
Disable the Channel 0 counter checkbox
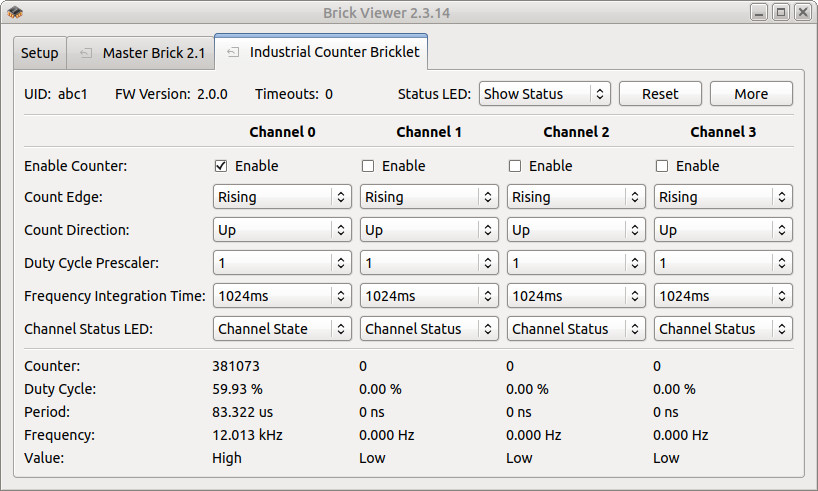(x=221, y=166)
